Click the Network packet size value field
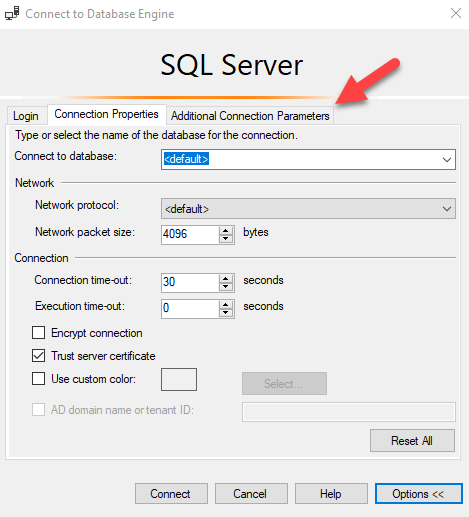This screenshot has width=469, height=517. [x=190, y=235]
